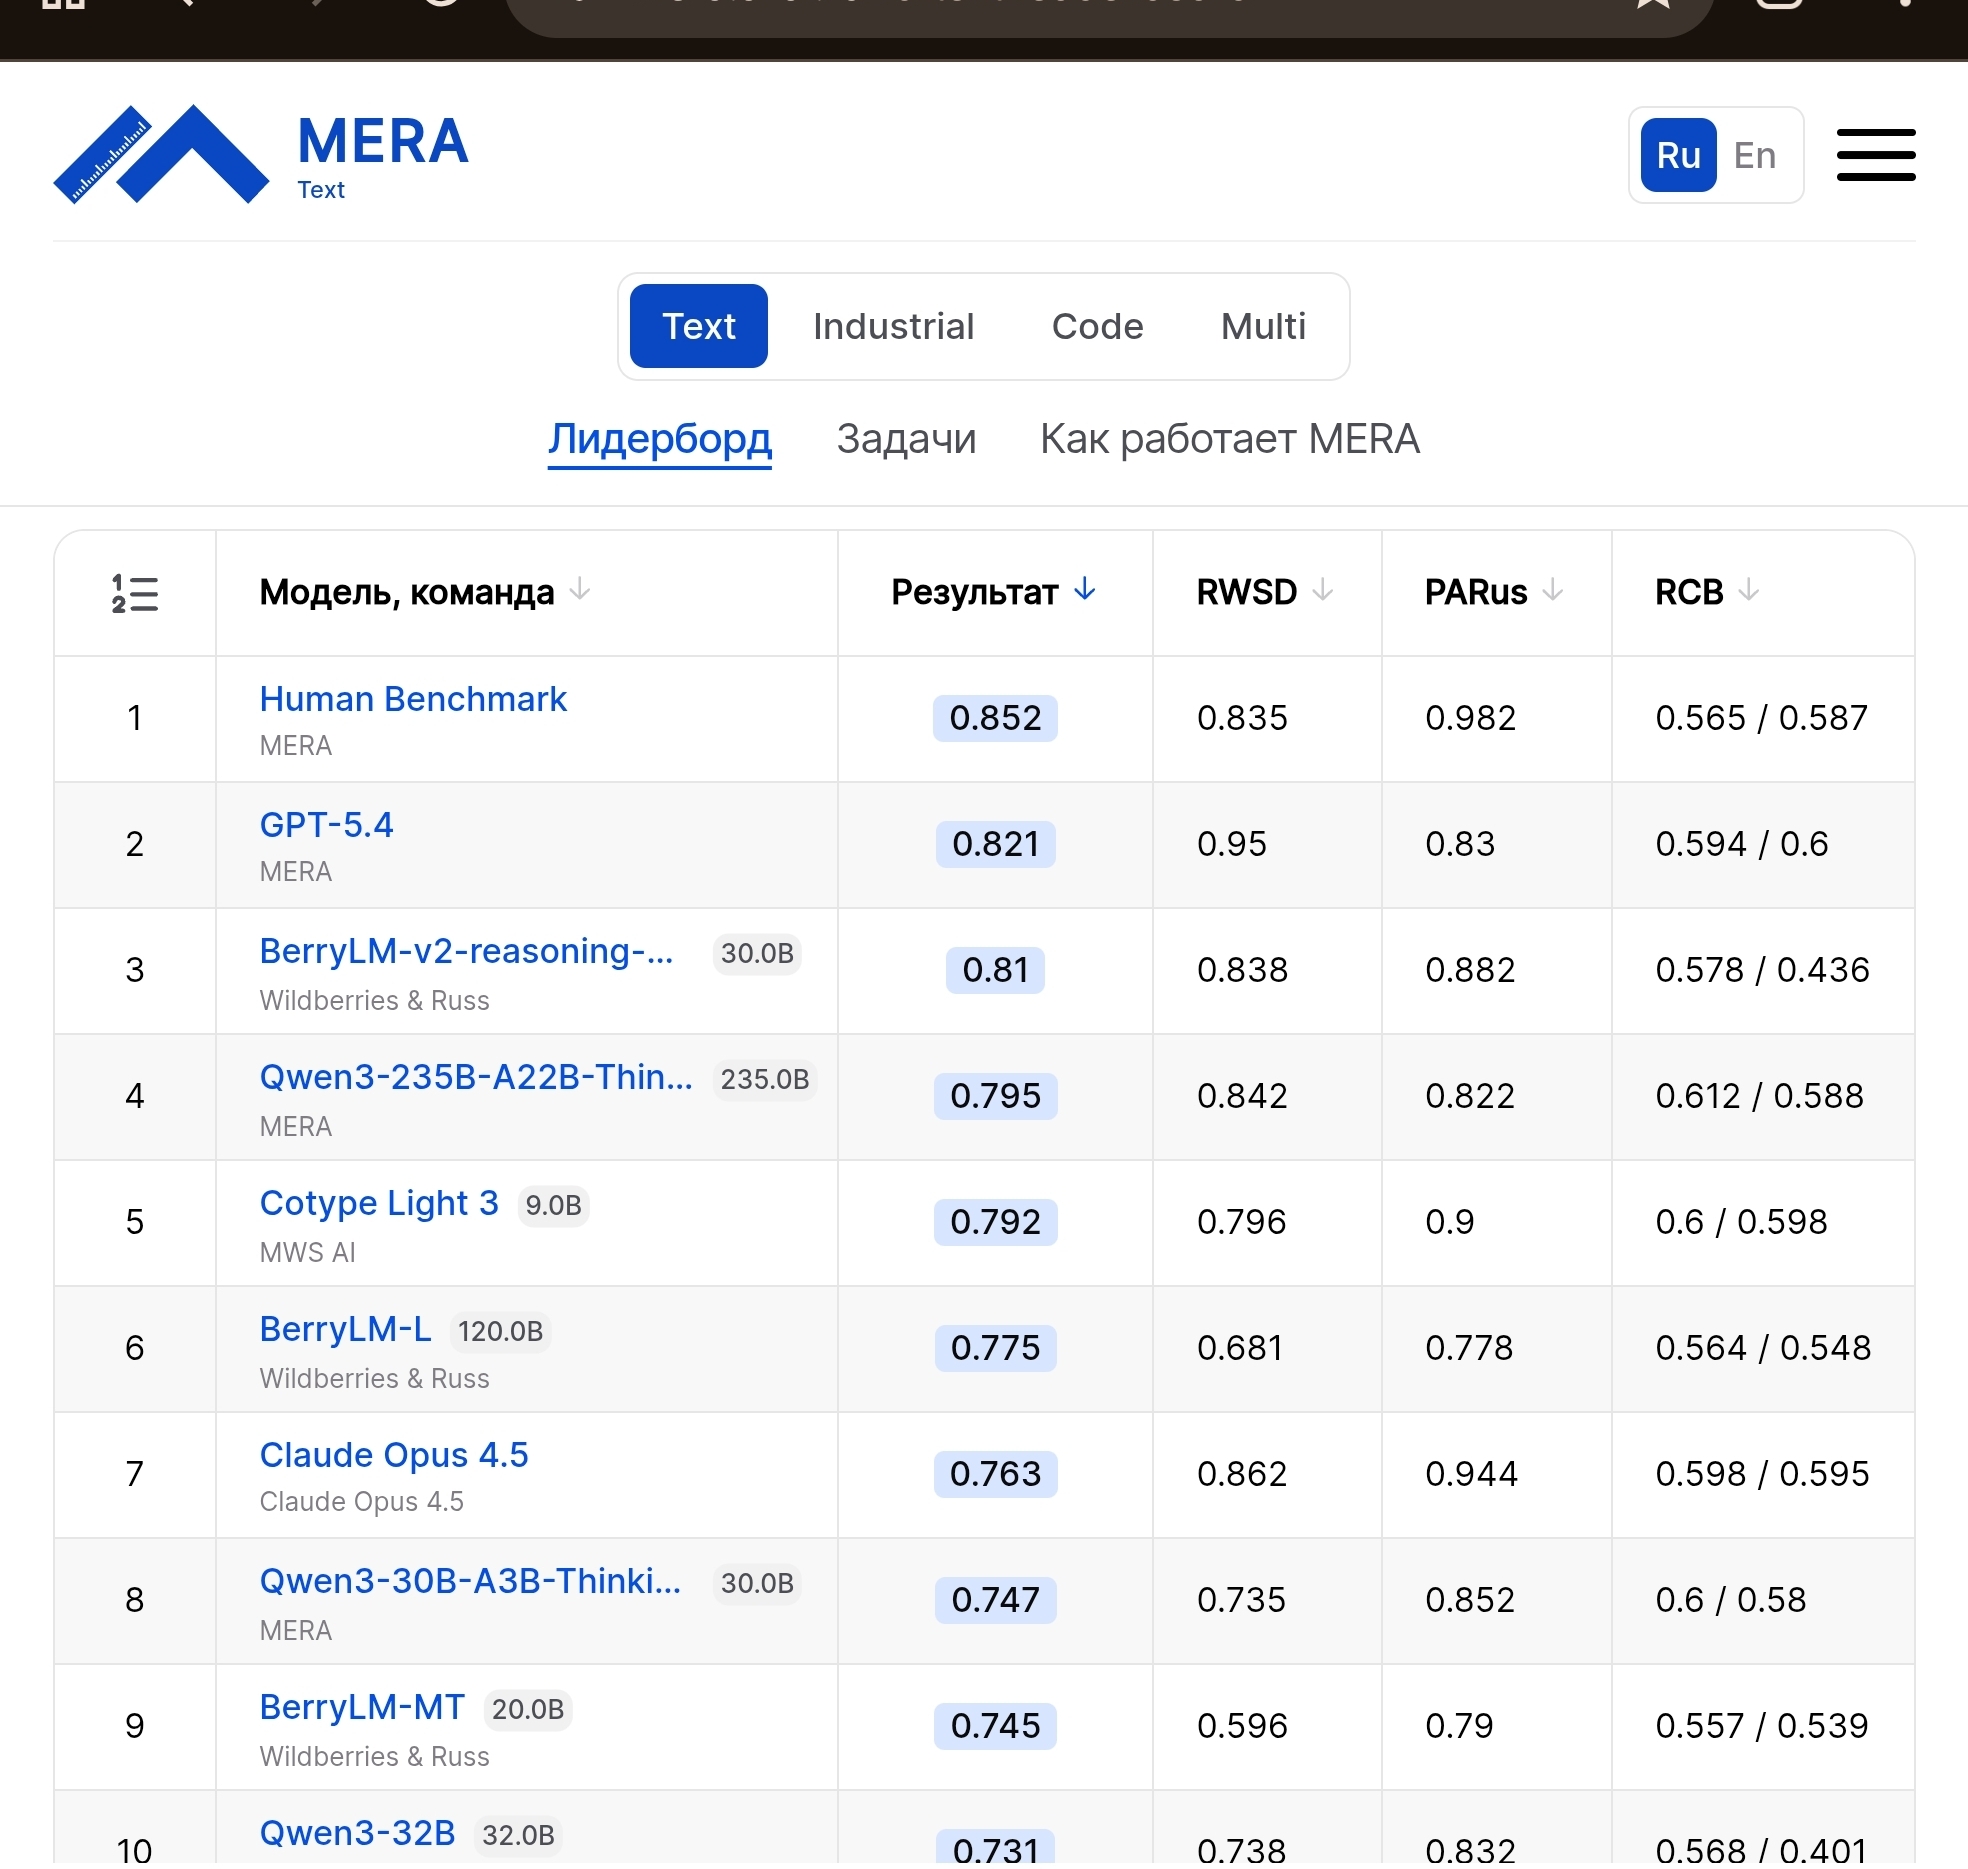Open the Qwen3-32B model link
The width and height of the screenshot is (1968, 1869).
tap(357, 1833)
